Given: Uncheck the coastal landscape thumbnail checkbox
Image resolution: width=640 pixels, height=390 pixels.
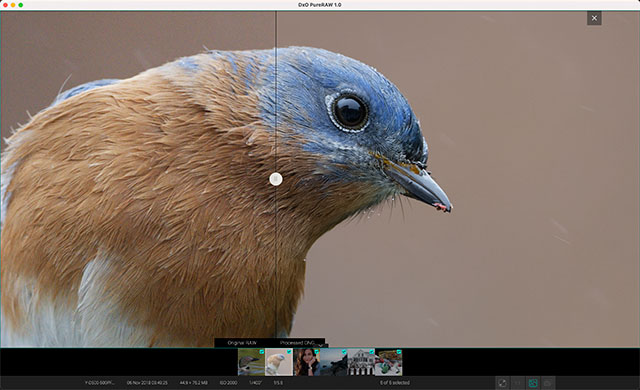Looking at the screenshot, I should coord(344,351).
